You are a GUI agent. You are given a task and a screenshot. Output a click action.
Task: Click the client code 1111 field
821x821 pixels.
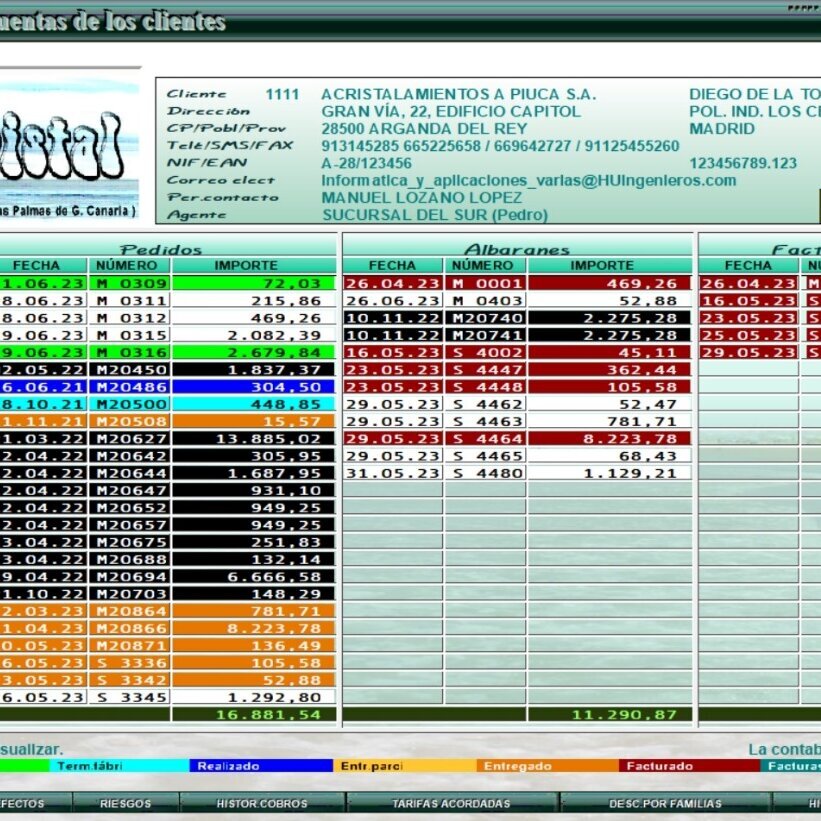pyautogui.click(x=282, y=95)
